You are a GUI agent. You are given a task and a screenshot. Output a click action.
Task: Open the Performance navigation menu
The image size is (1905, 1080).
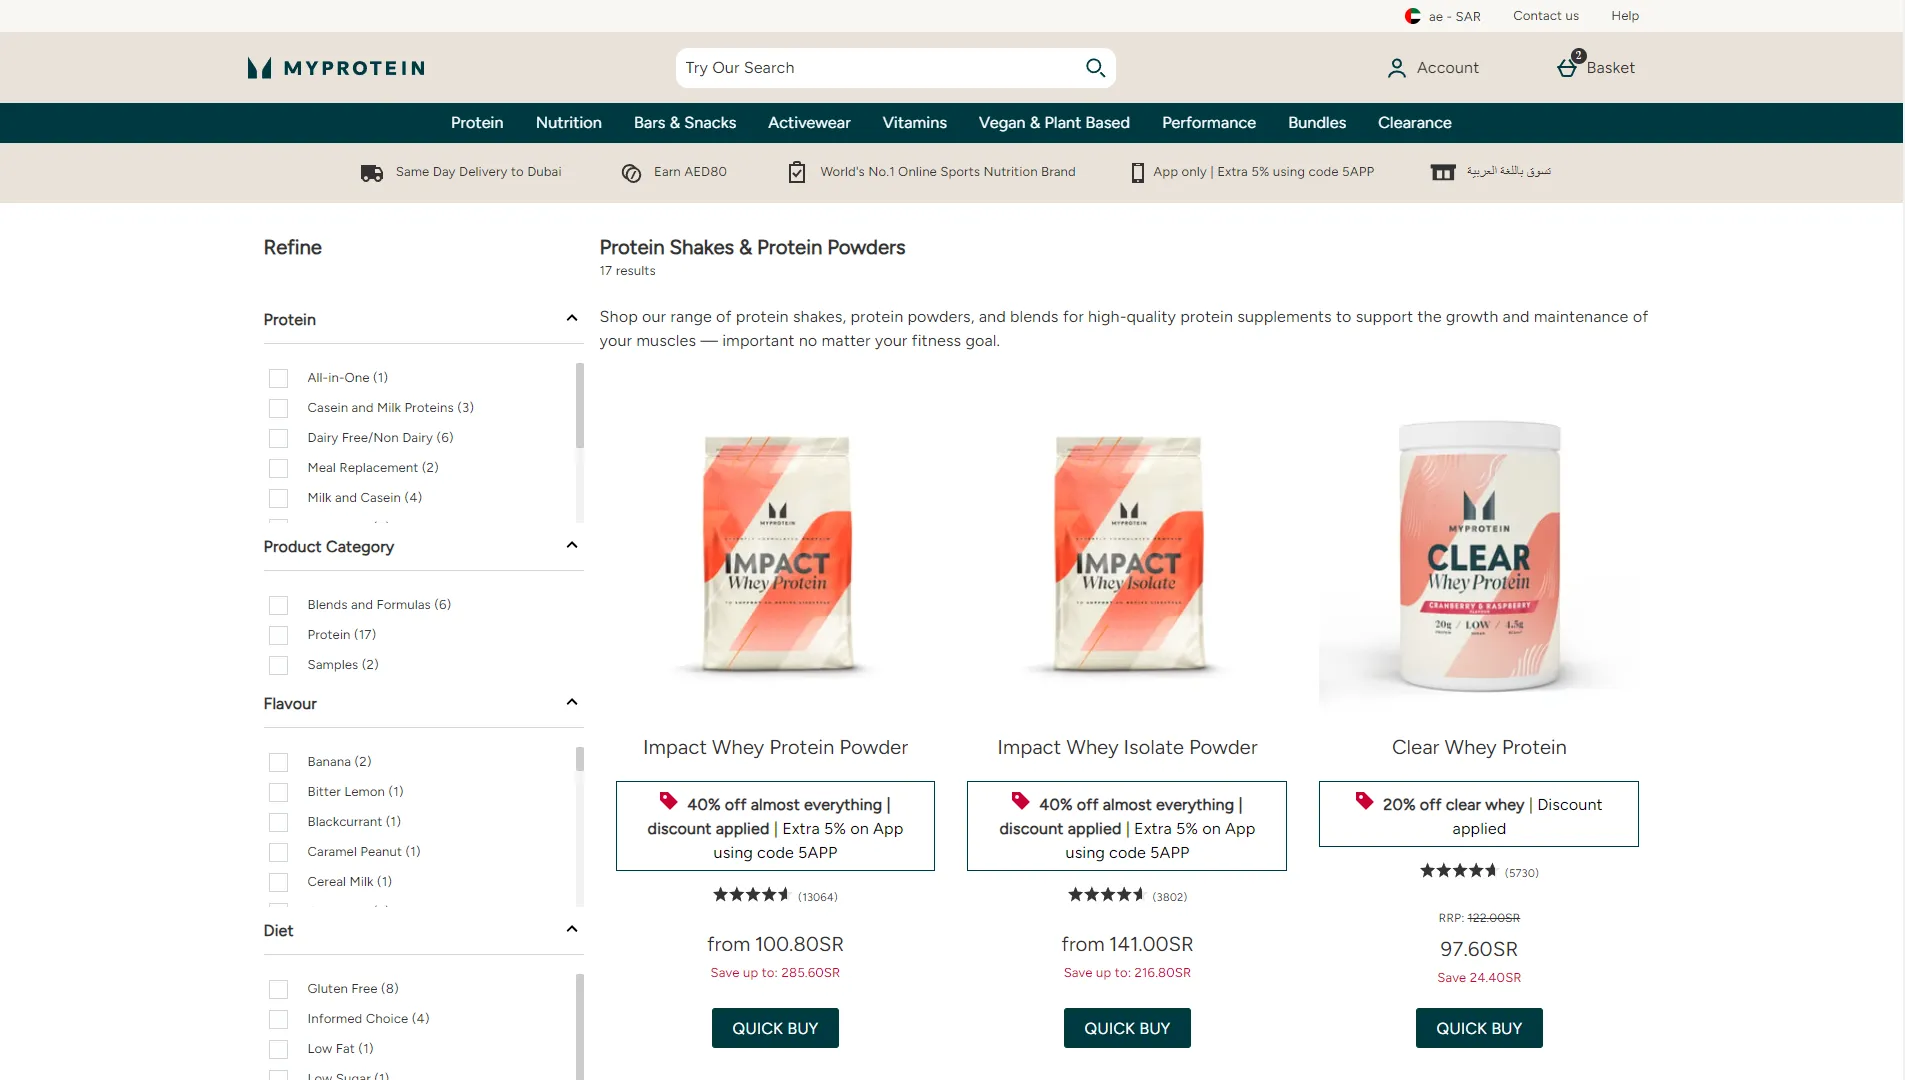pos(1209,123)
